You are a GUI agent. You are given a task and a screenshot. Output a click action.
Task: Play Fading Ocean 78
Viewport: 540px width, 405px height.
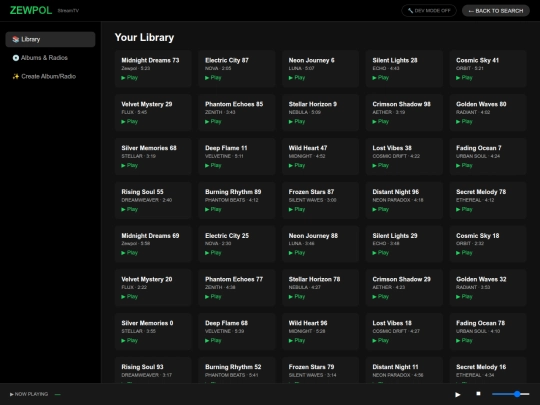pyautogui.click(x=464, y=341)
